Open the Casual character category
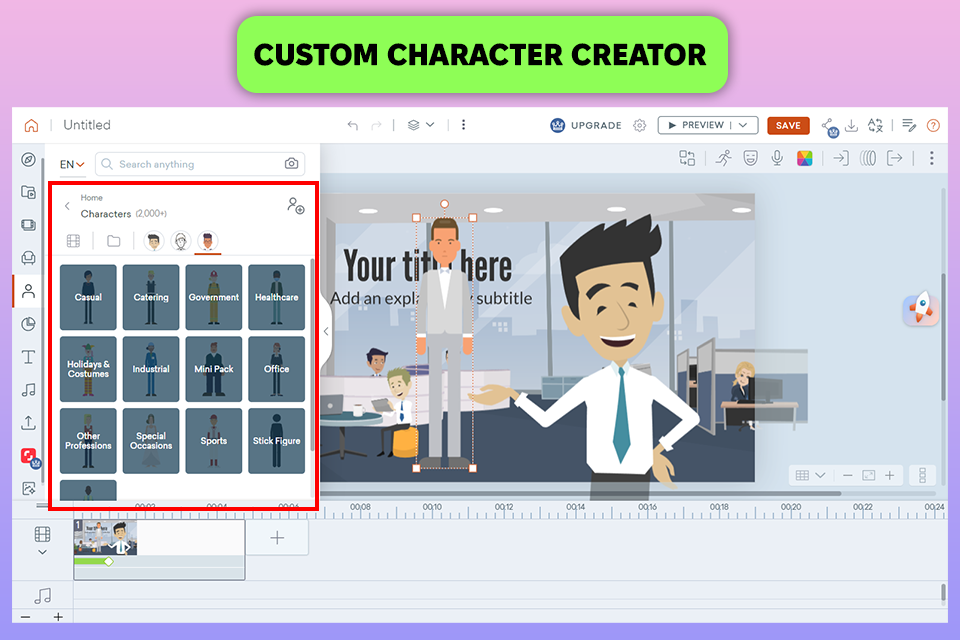 click(88, 297)
